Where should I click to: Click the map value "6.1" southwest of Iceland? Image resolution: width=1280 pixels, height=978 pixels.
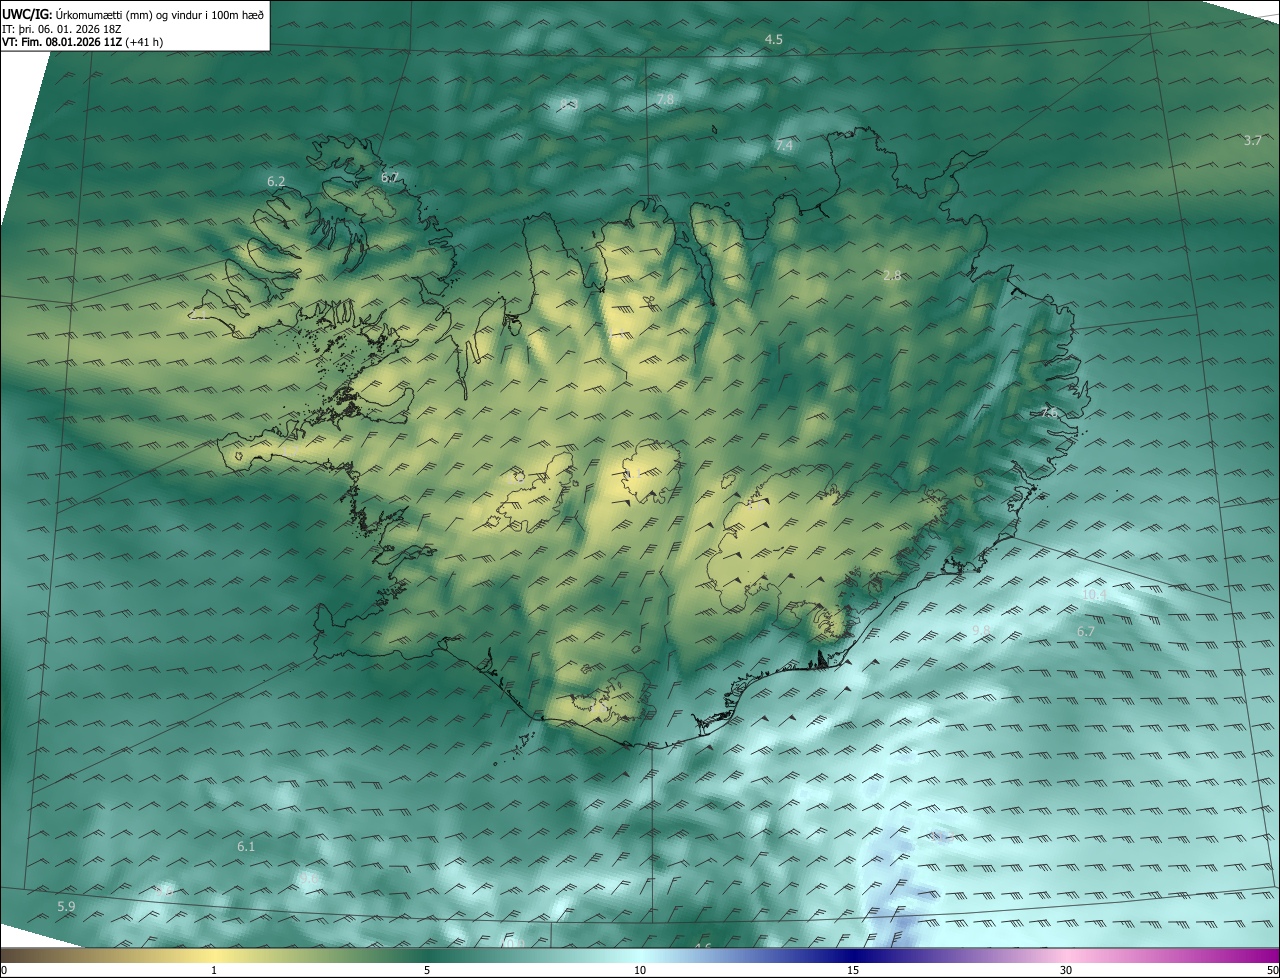[246, 847]
